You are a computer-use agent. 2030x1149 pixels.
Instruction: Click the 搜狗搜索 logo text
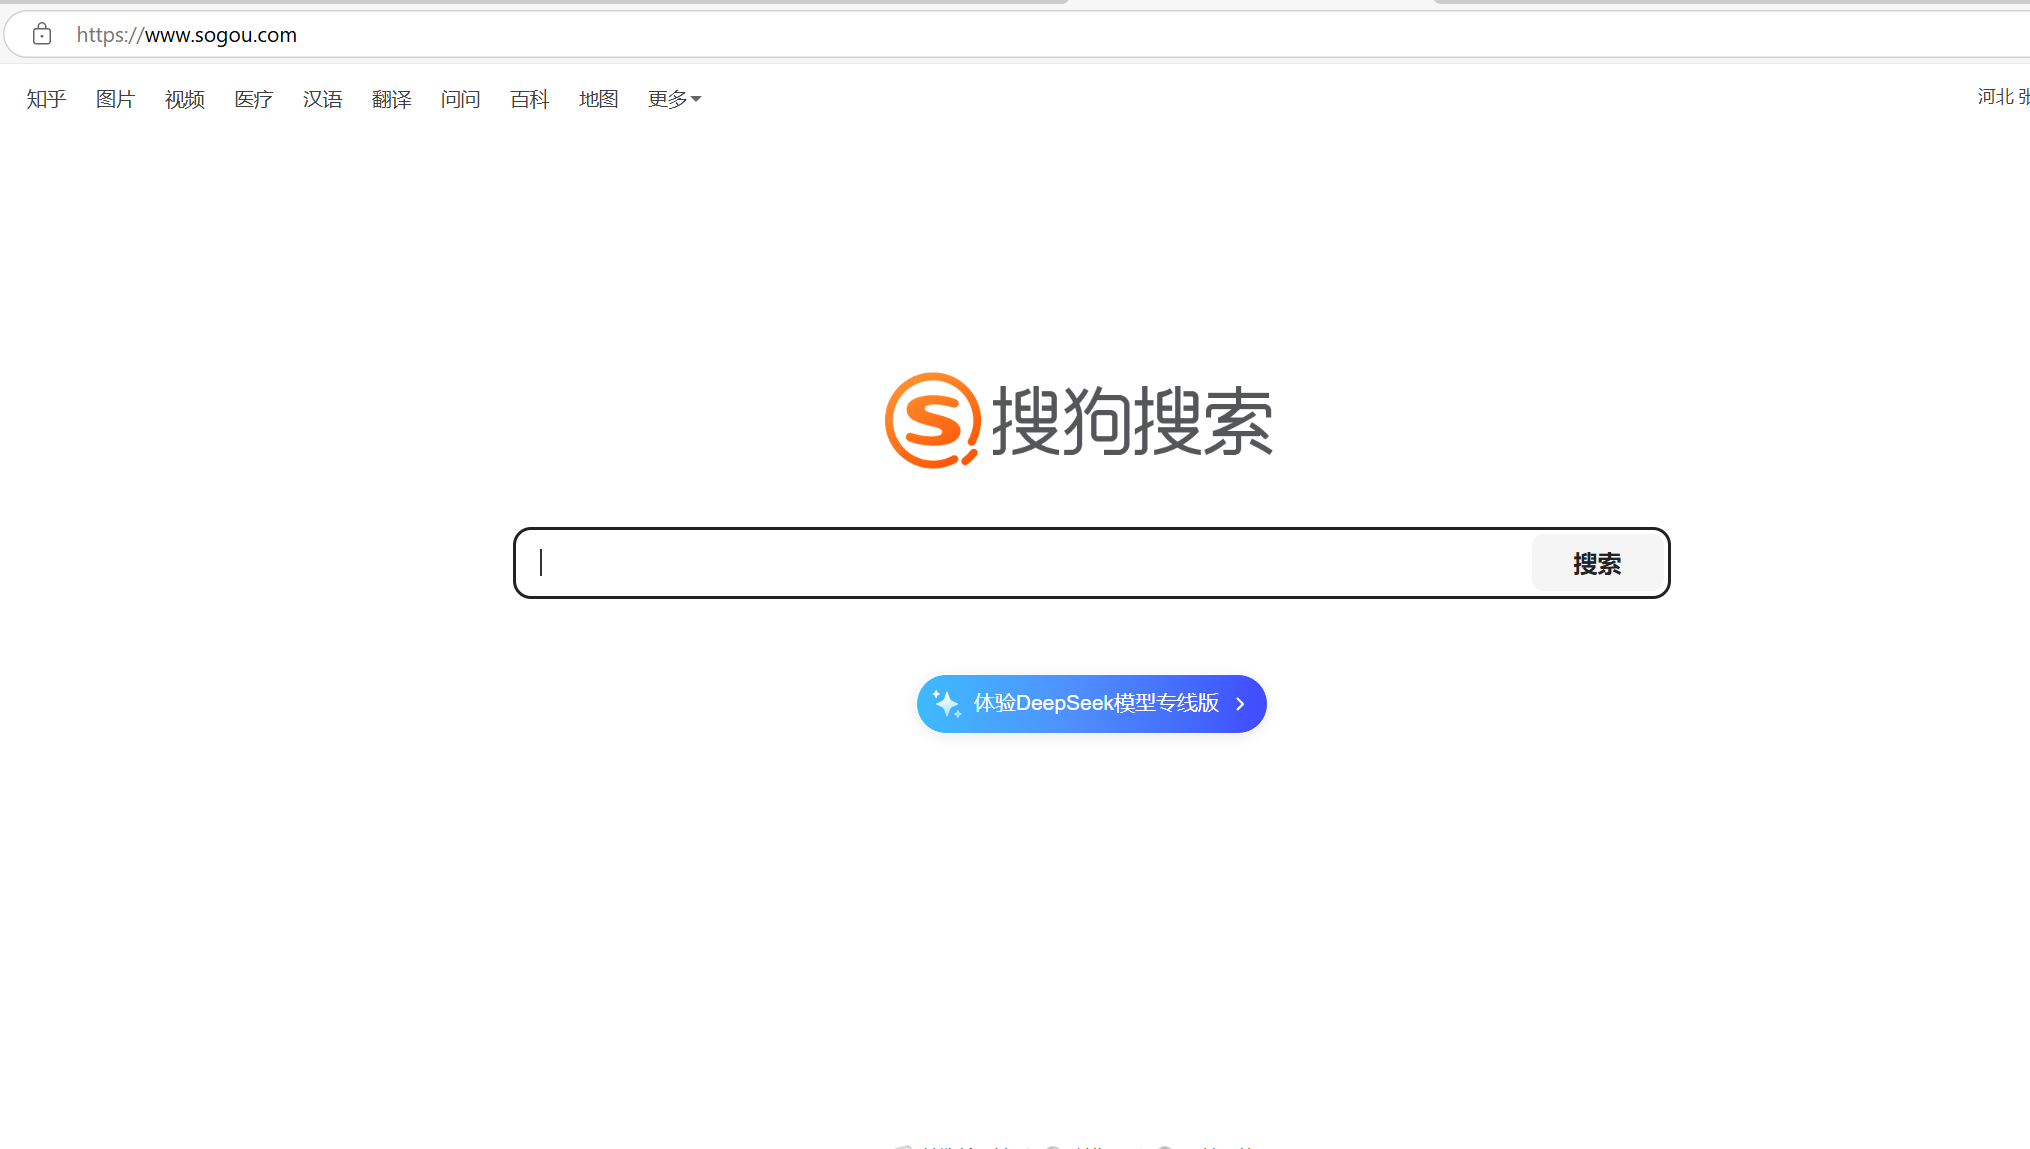[x=1131, y=421]
